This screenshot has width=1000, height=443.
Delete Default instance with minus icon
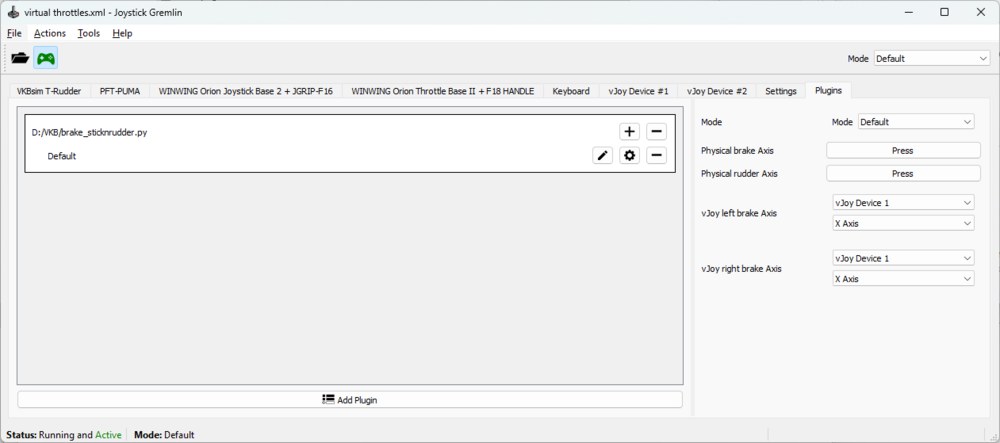656,156
